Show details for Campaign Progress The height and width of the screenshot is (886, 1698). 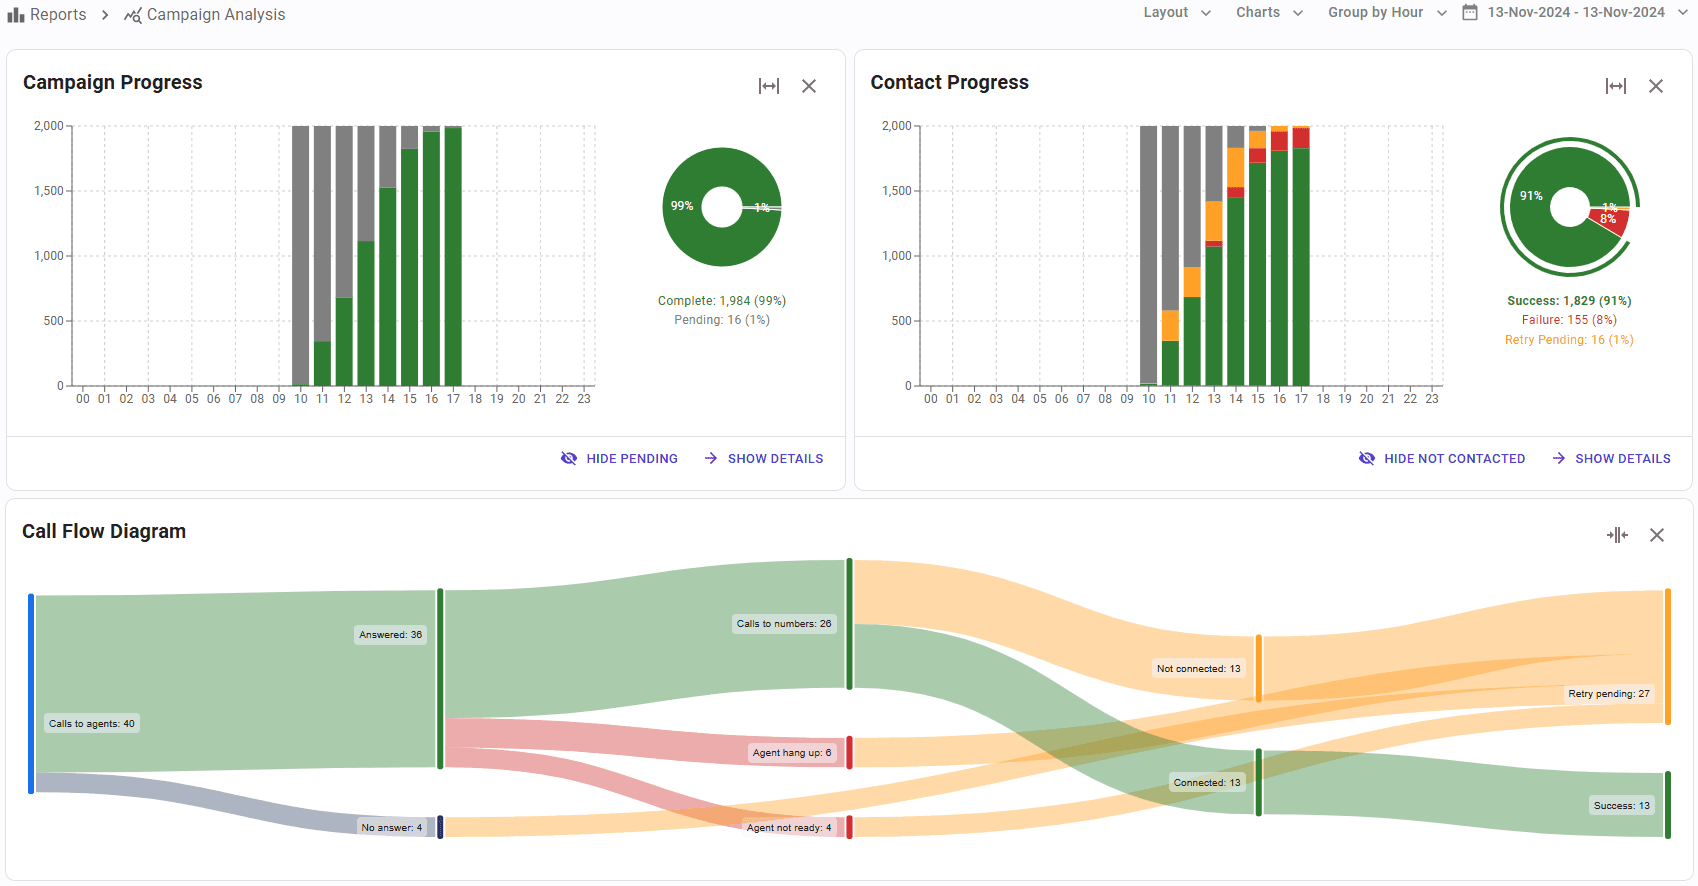(764, 458)
